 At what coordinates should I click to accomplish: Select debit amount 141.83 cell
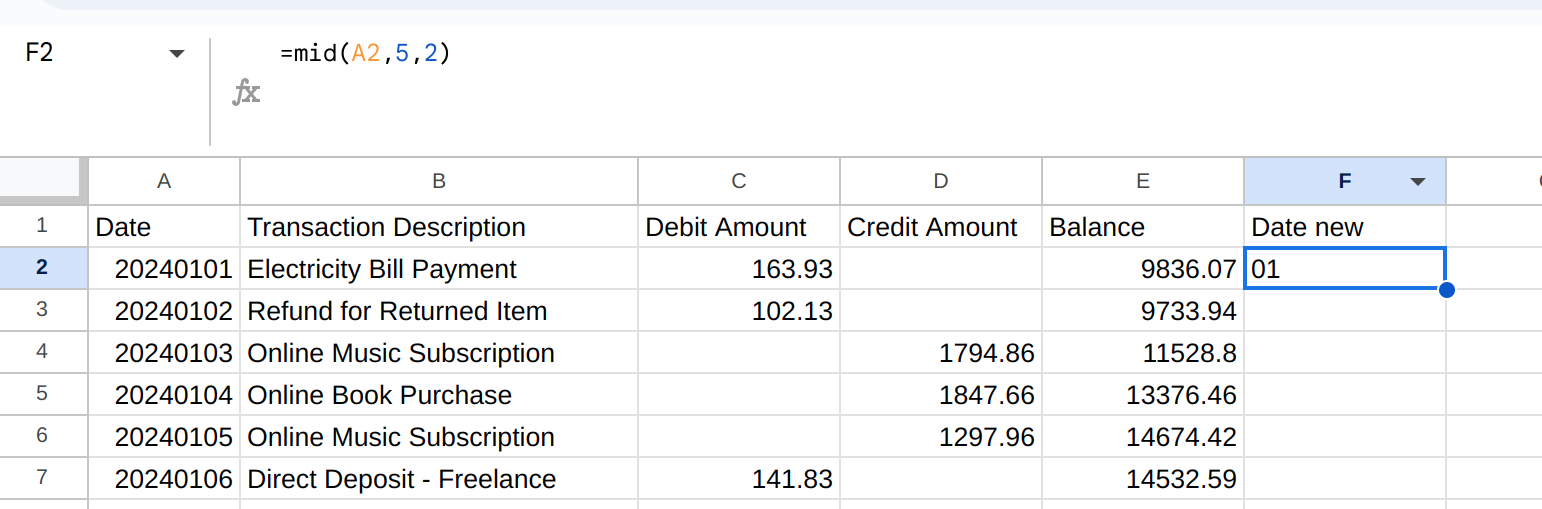tap(739, 479)
